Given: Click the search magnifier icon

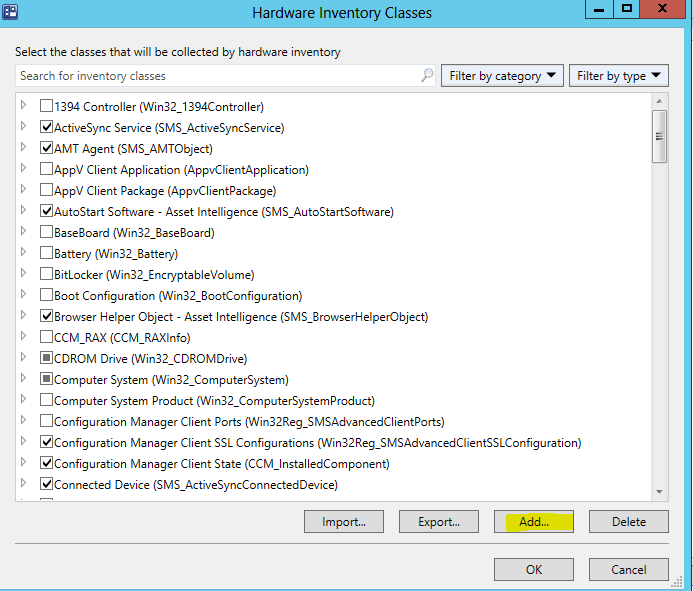Looking at the screenshot, I should (427, 76).
